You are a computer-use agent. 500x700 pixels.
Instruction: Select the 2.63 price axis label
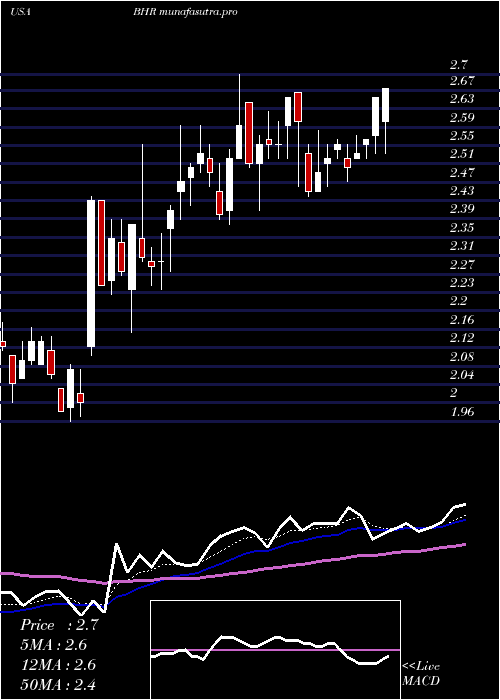462,99
